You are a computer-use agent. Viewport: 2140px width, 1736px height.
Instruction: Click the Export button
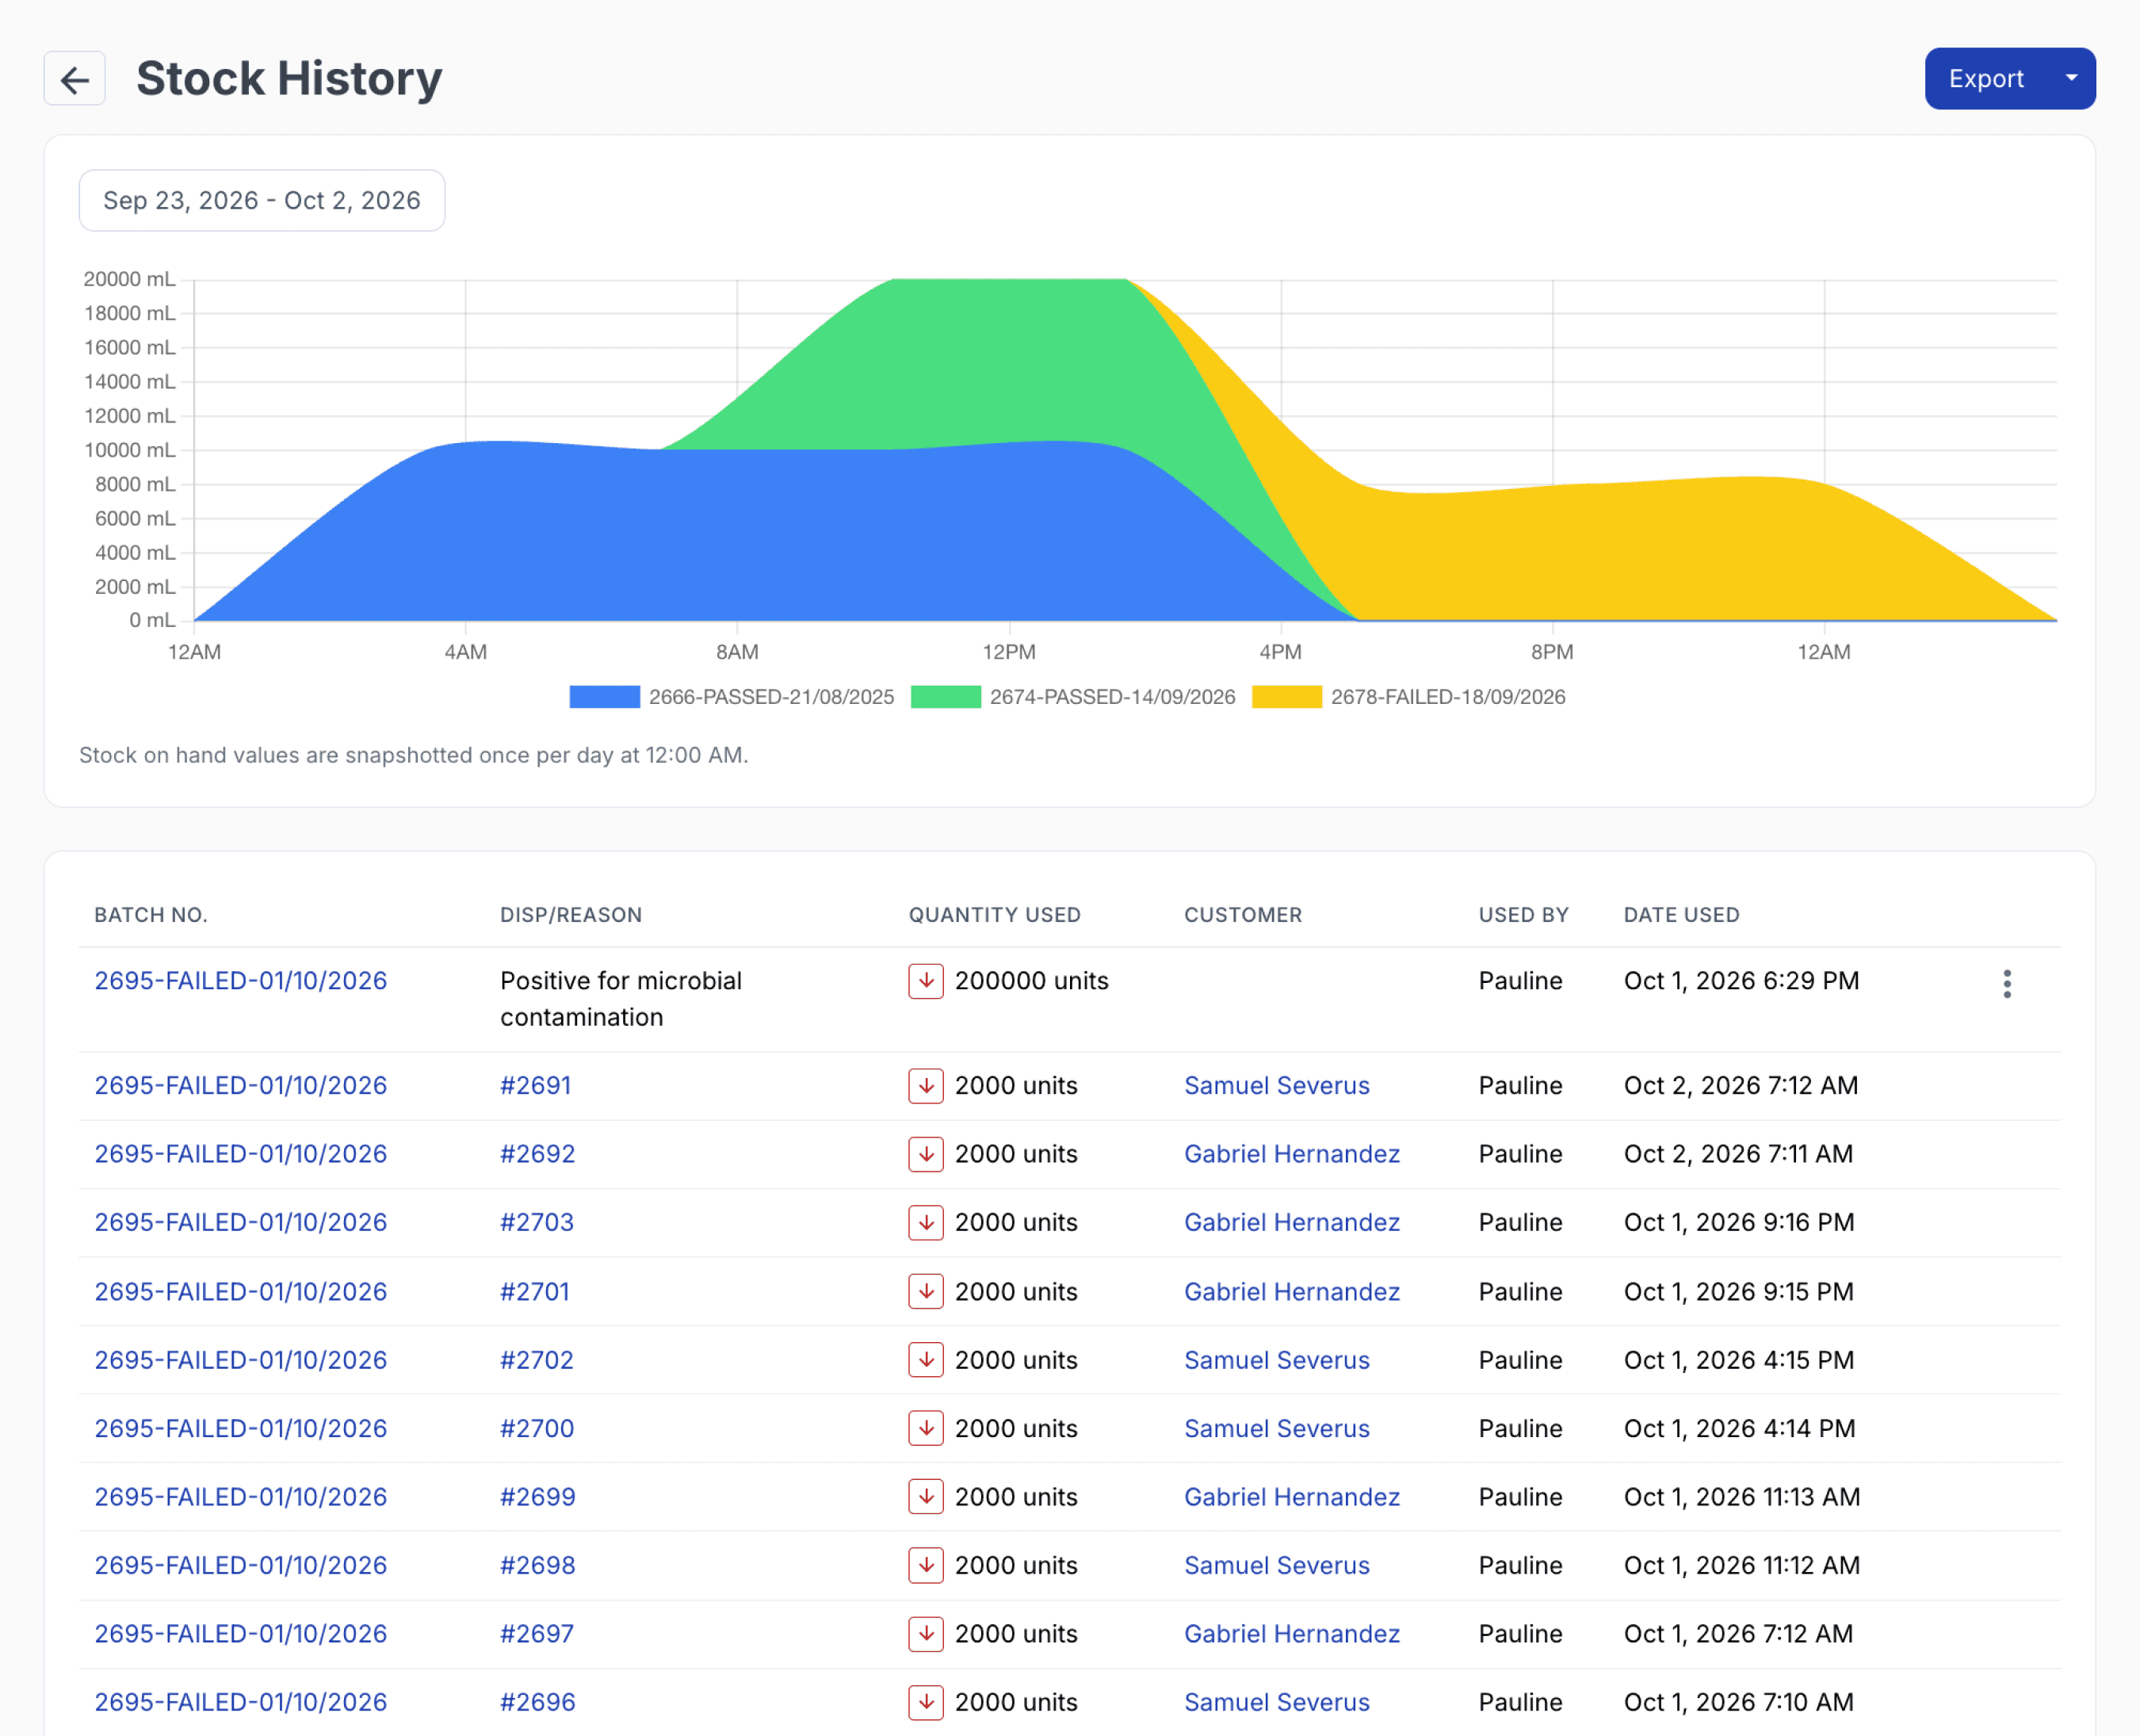(x=1986, y=79)
